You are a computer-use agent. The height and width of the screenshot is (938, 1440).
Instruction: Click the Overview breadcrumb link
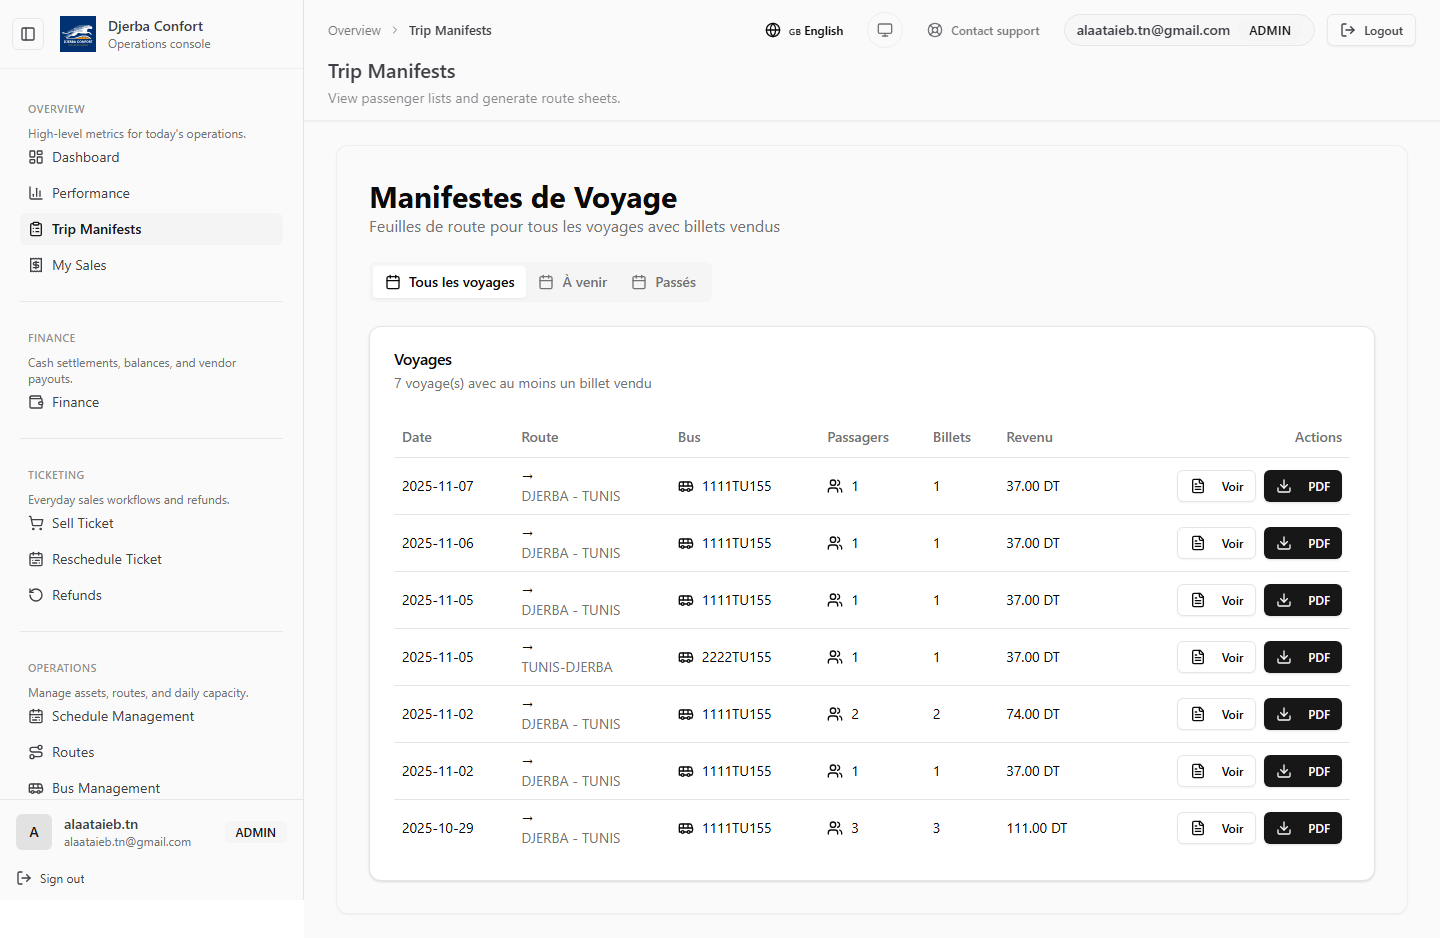point(354,31)
